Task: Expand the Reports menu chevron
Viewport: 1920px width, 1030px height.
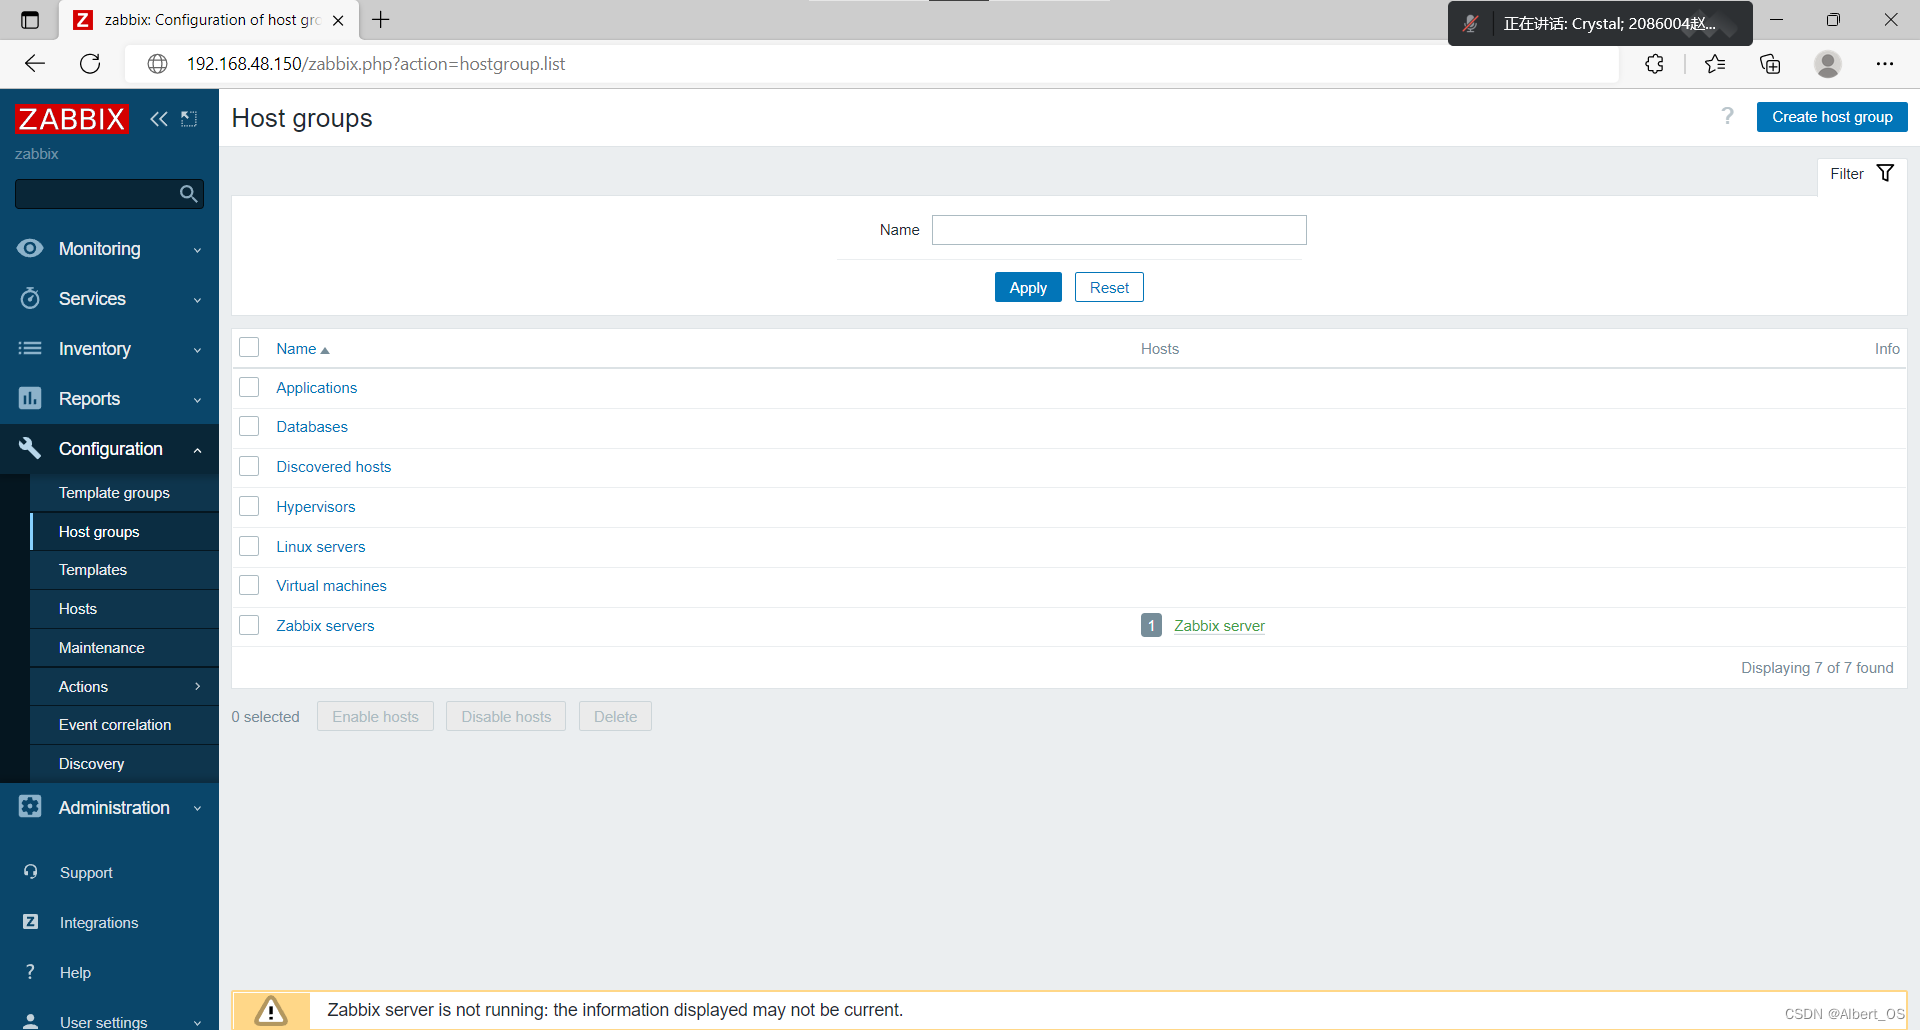Action: coord(197,400)
